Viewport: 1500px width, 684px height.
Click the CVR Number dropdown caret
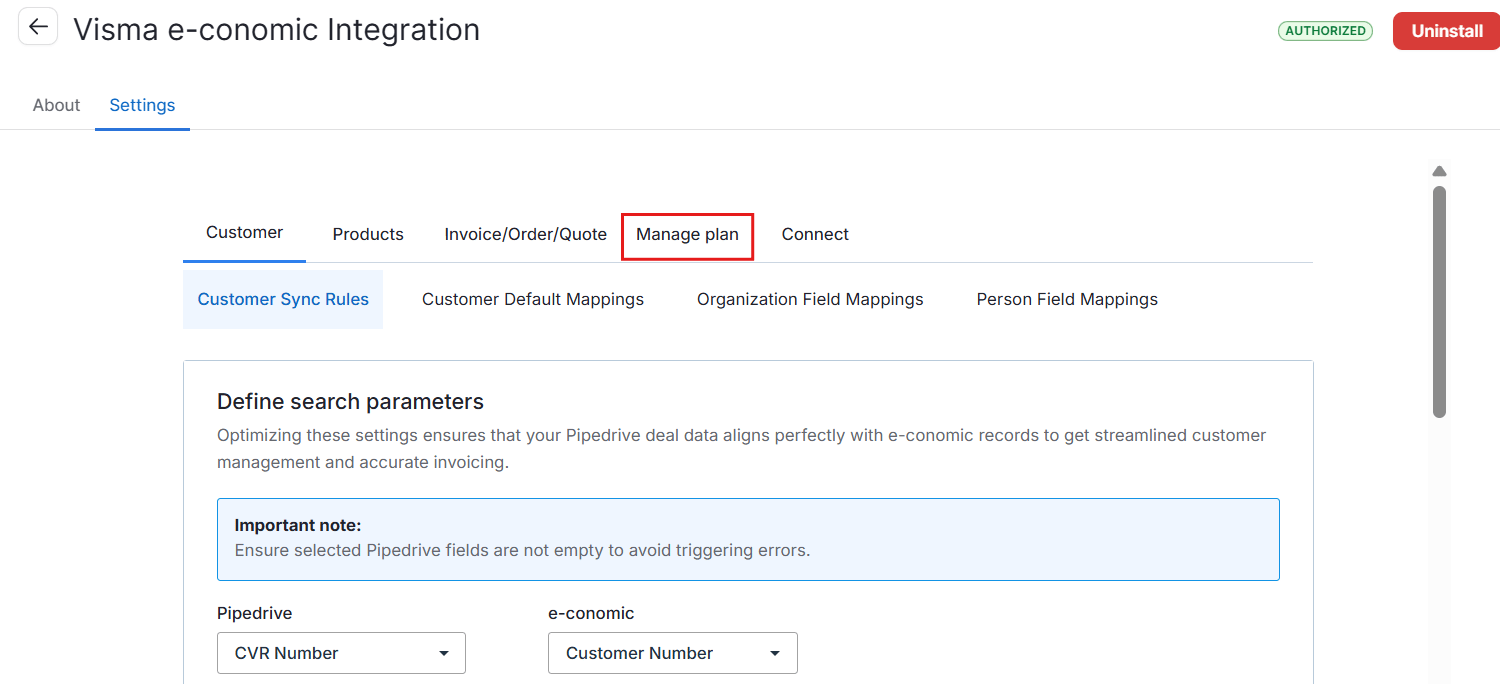[x=444, y=653]
